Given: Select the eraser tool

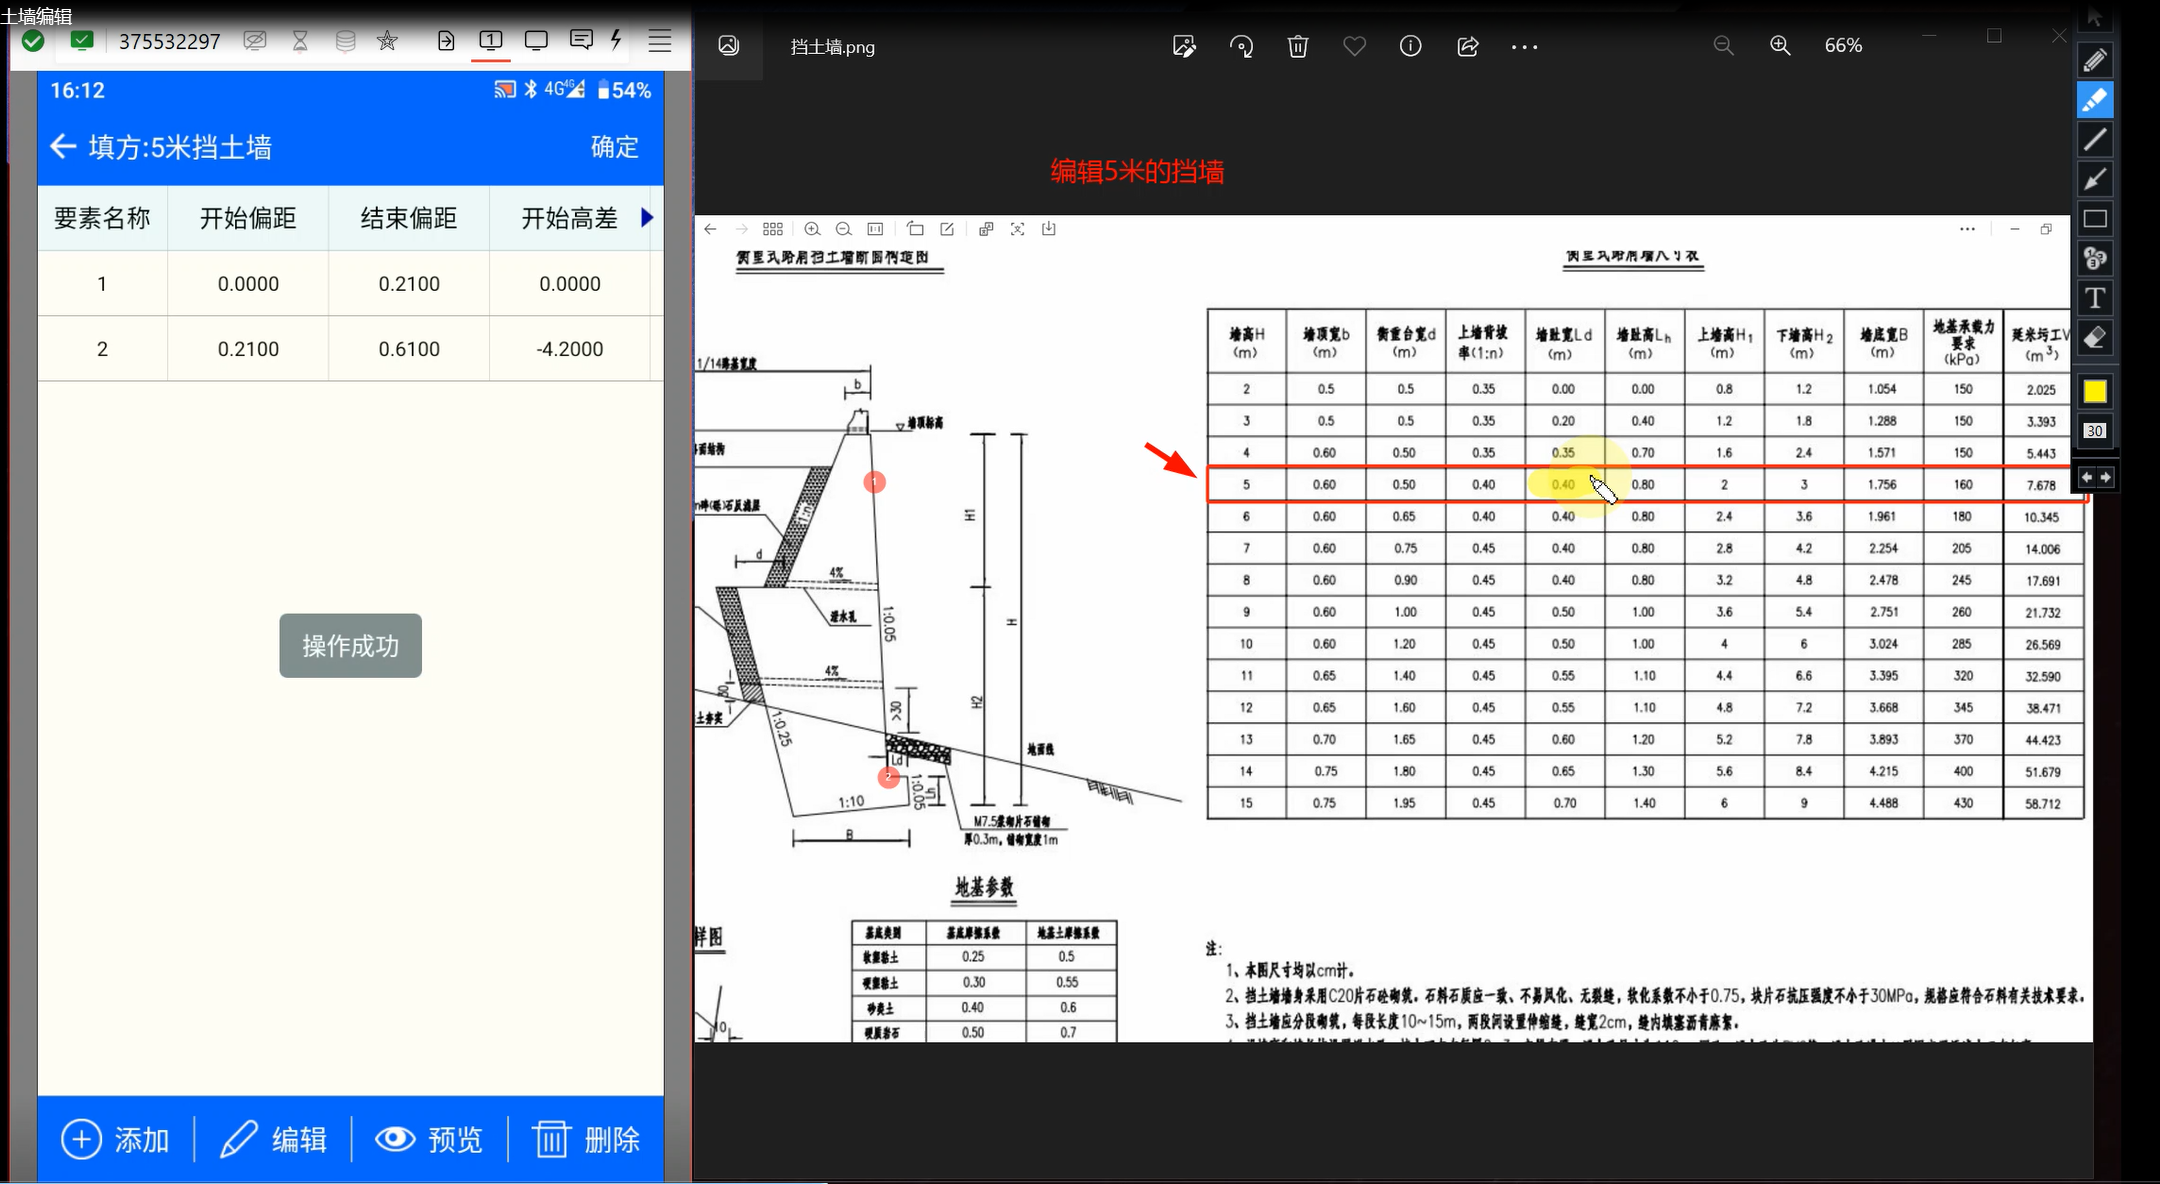Looking at the screenshot, I should point(2095,338).
